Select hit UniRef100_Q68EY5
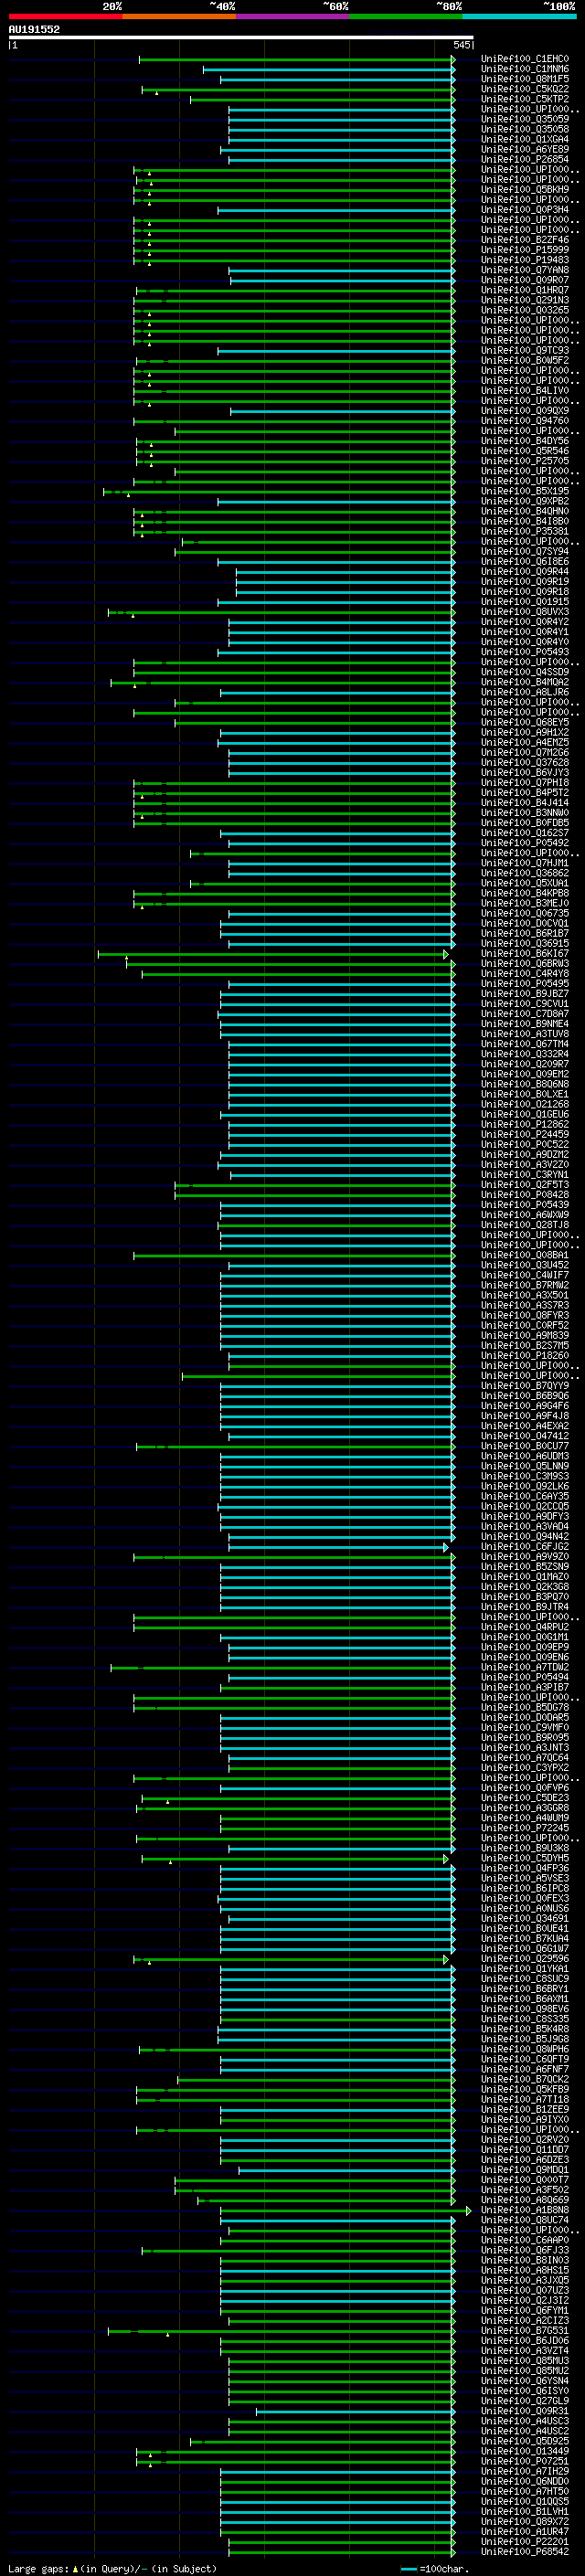The image size is (585, 2576). tap(524, 722)
